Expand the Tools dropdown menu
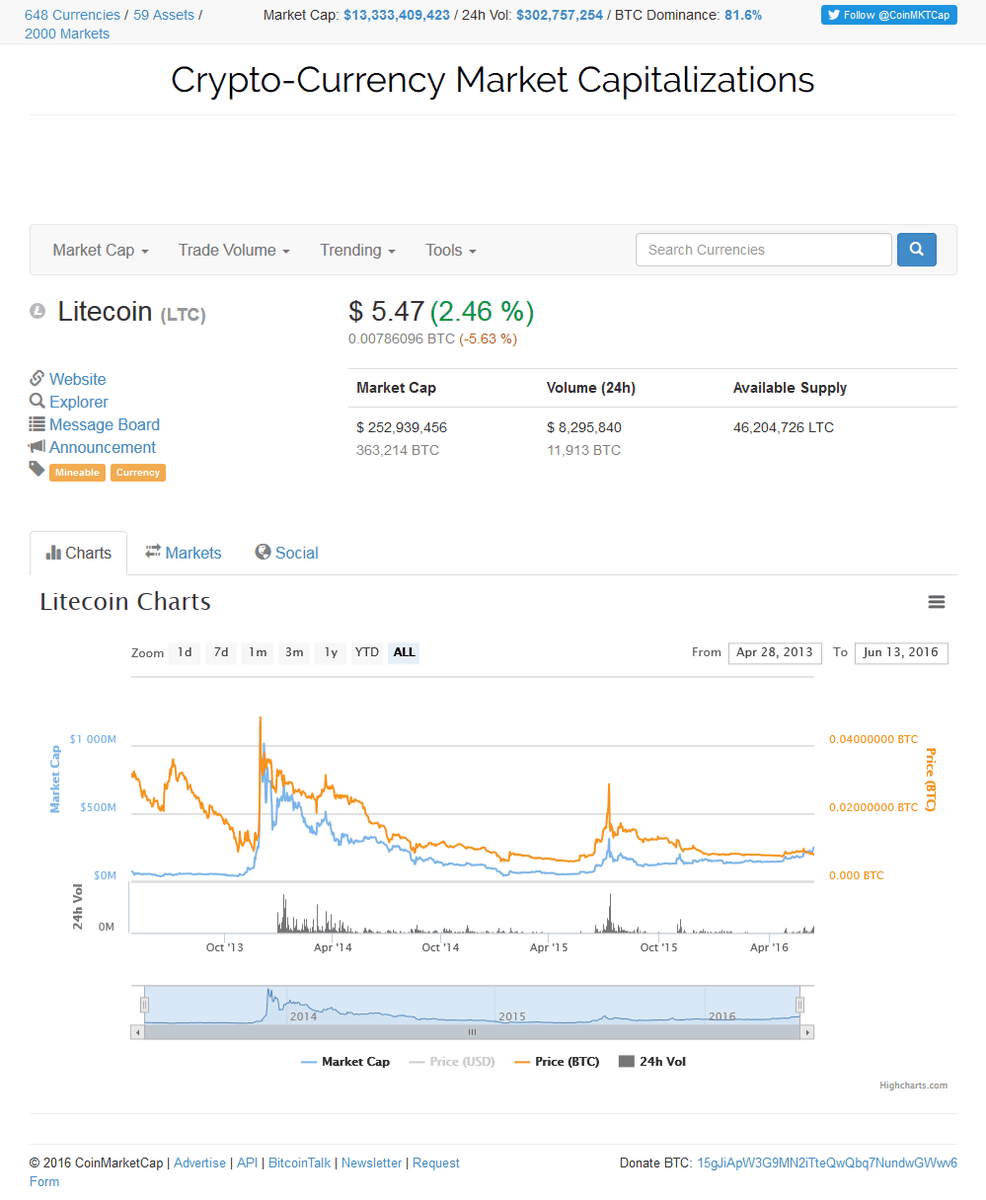 (451, 250)
